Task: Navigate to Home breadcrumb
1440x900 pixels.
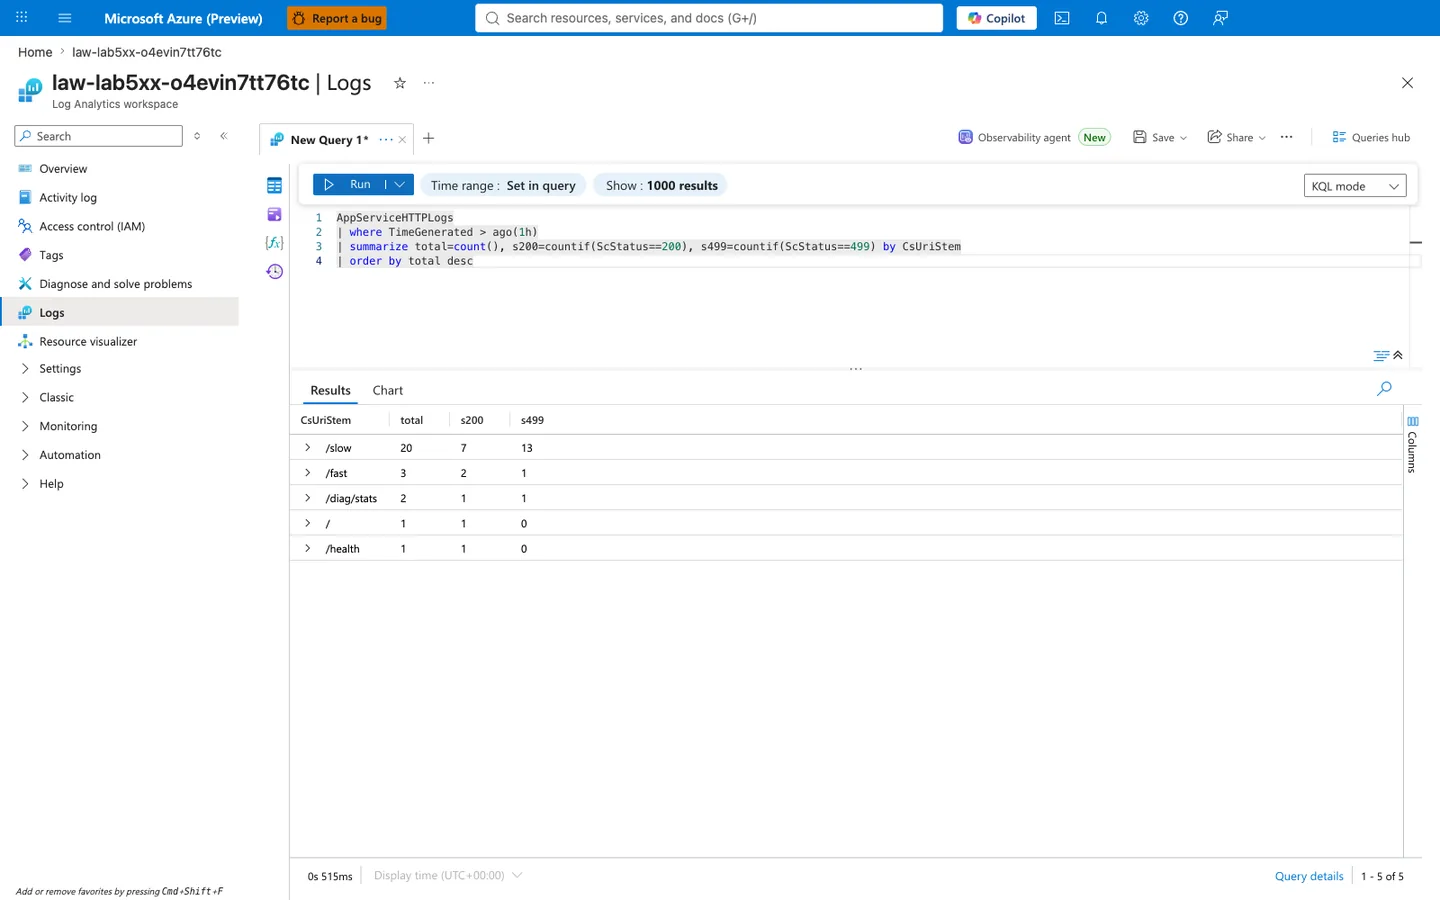Action: (35, 52)
